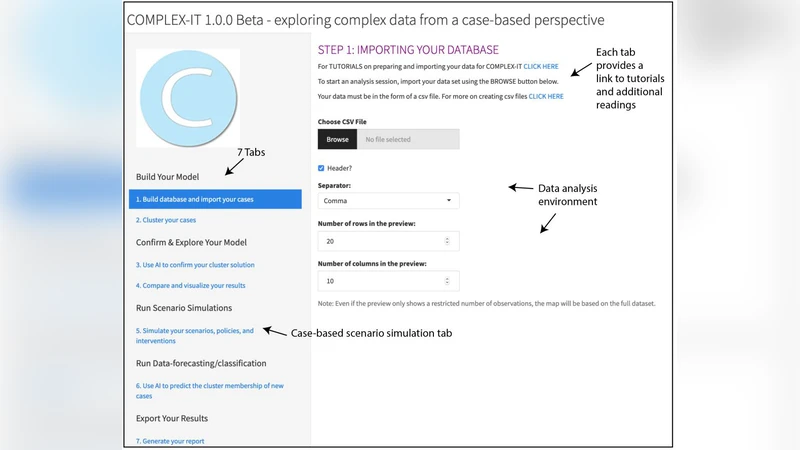Click the 'No file selected' file field
Screen dimensions: 800x450
[407, 139]
